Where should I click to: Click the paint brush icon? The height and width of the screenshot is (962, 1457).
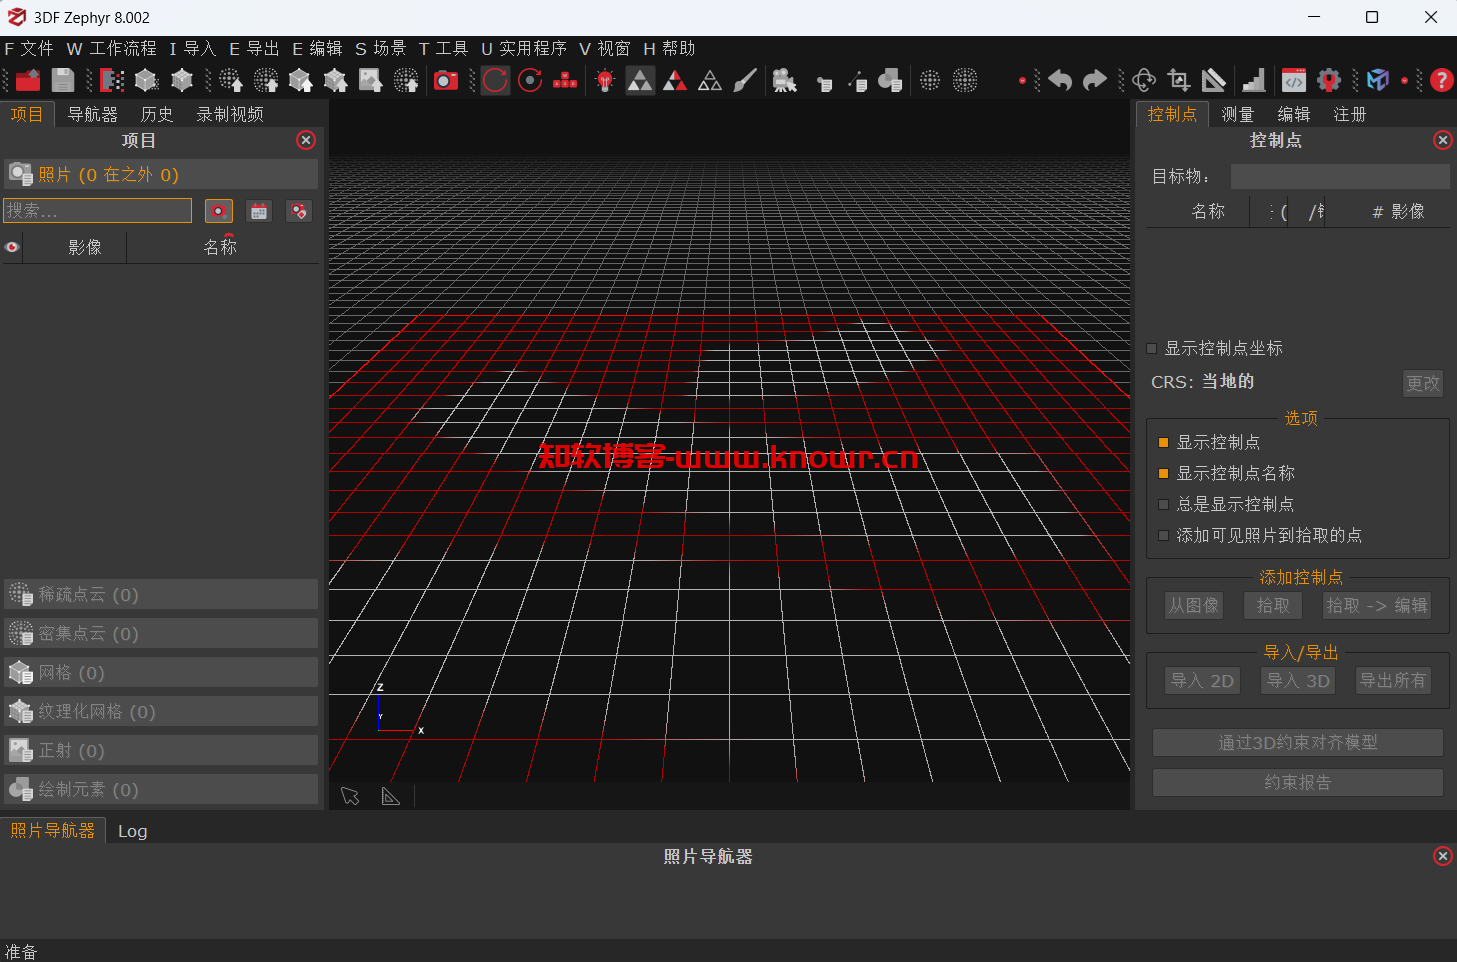click(745, 81)
